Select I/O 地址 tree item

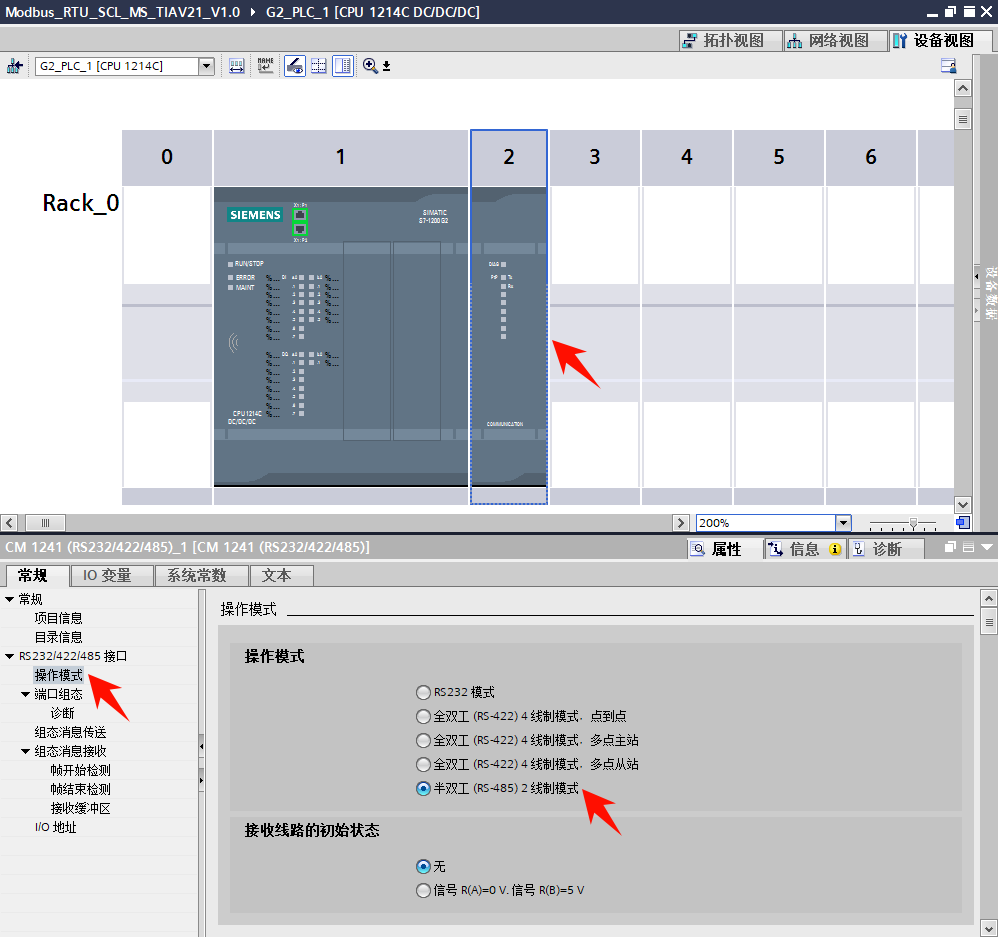pyautogui.click(x=56, y=828)
